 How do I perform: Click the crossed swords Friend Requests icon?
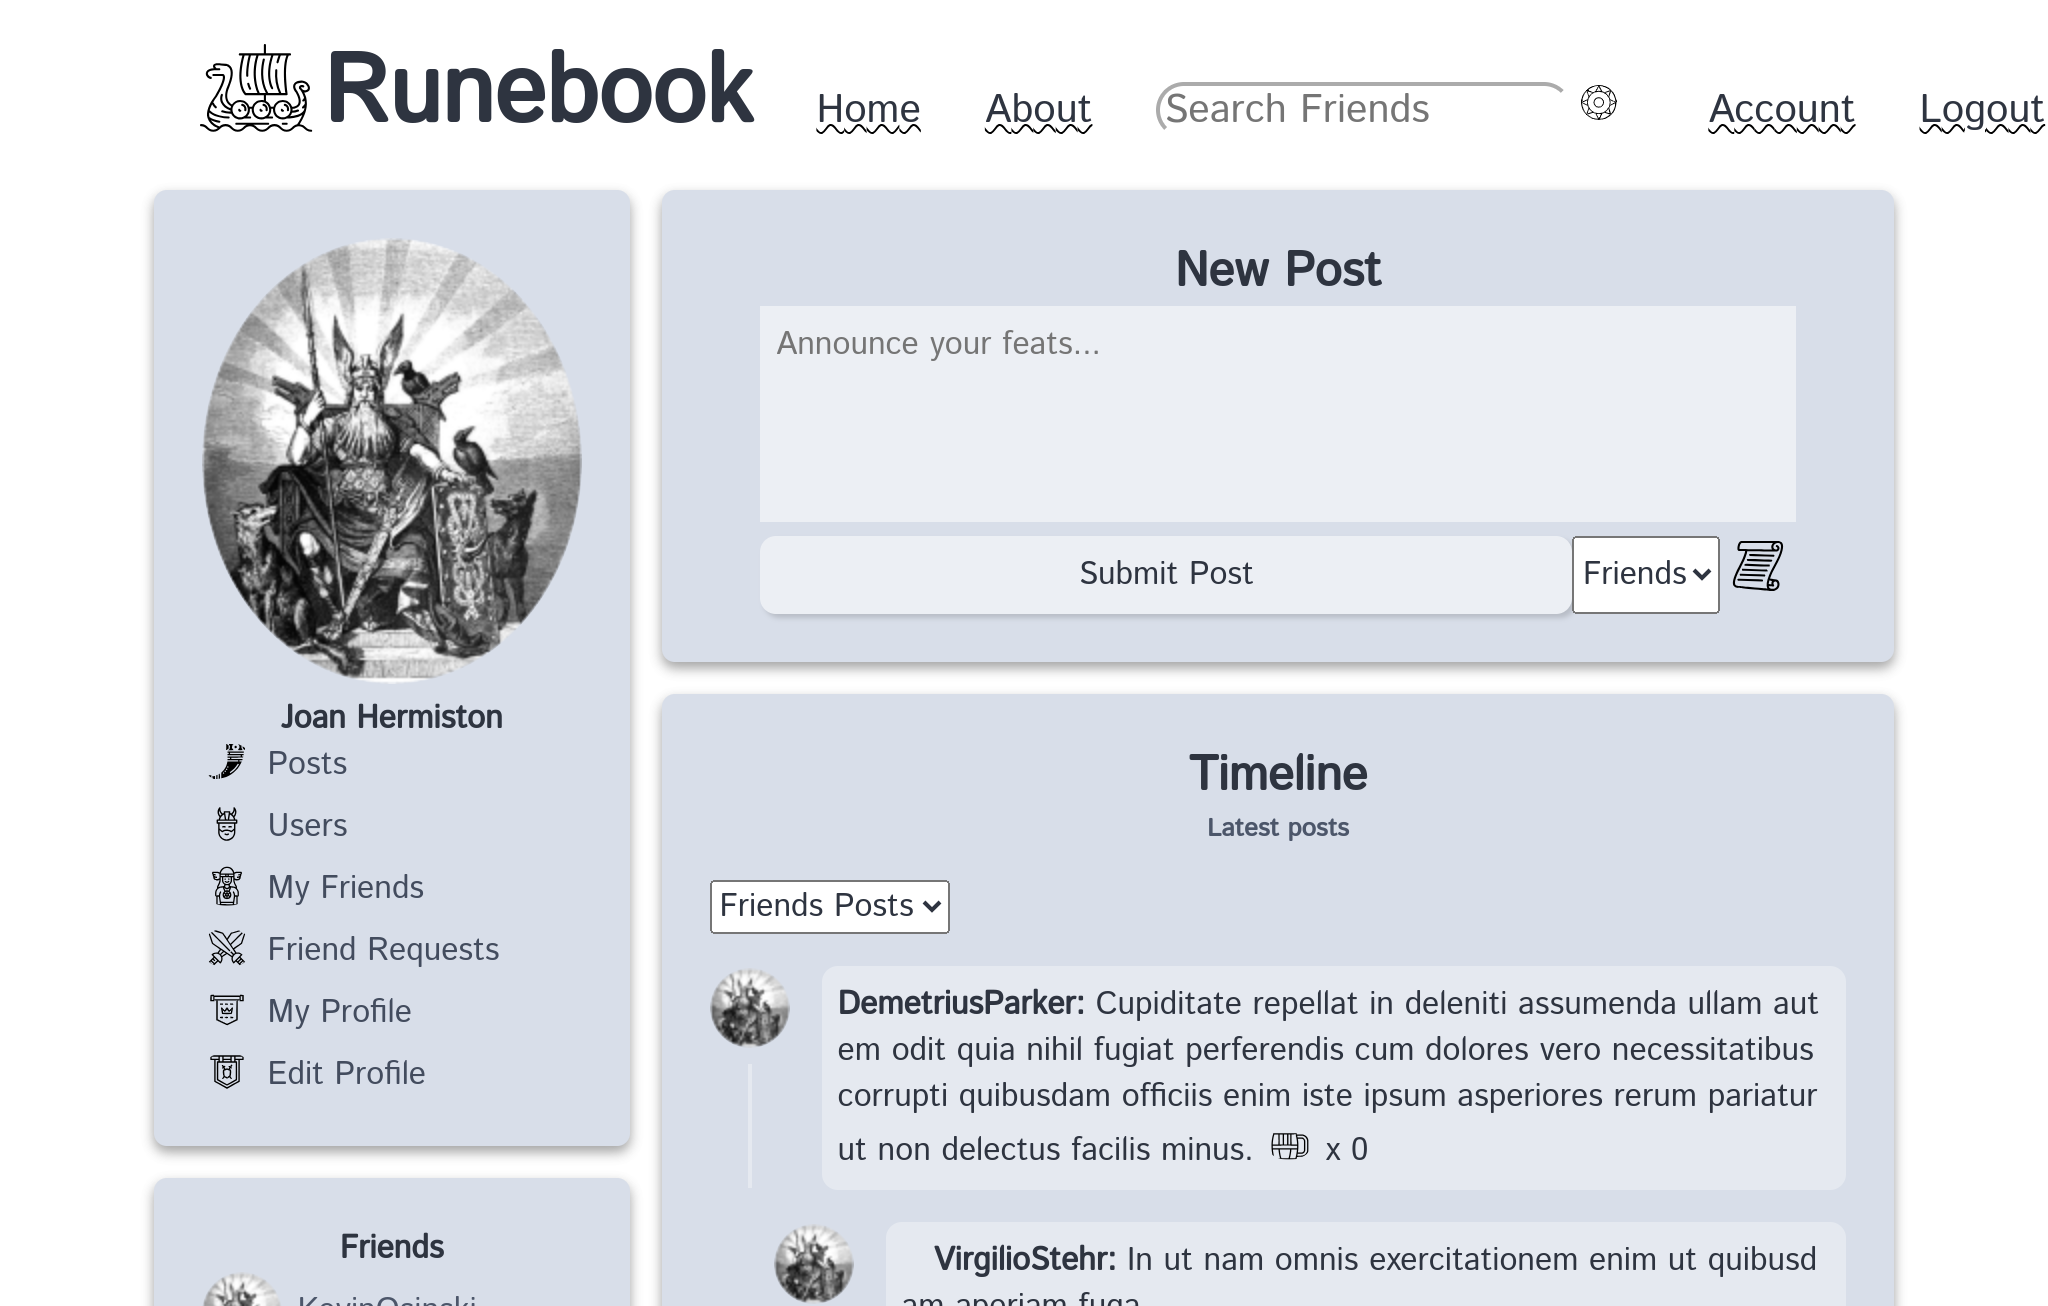(x=228, y=948)
